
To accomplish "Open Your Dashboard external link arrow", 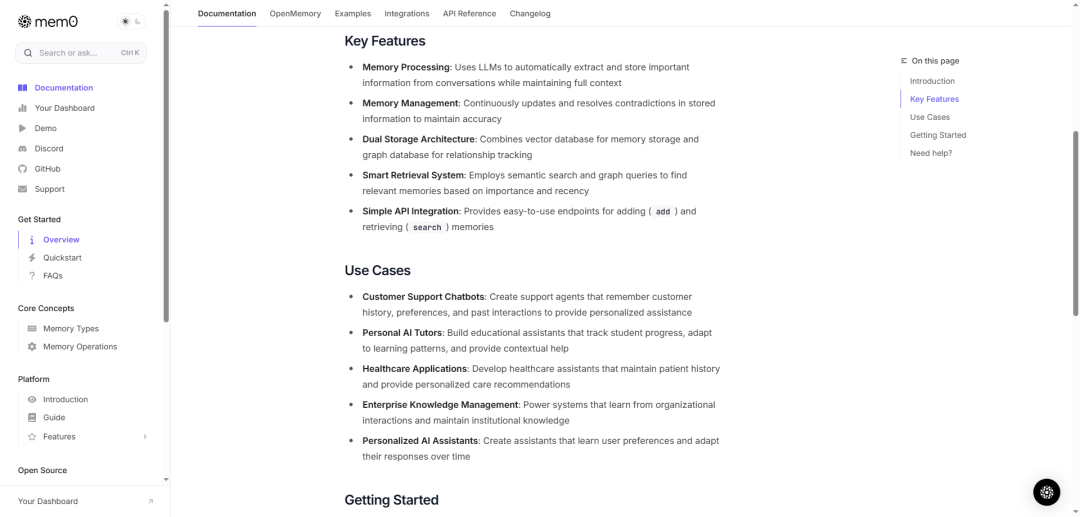I will [x=151, y=501].
